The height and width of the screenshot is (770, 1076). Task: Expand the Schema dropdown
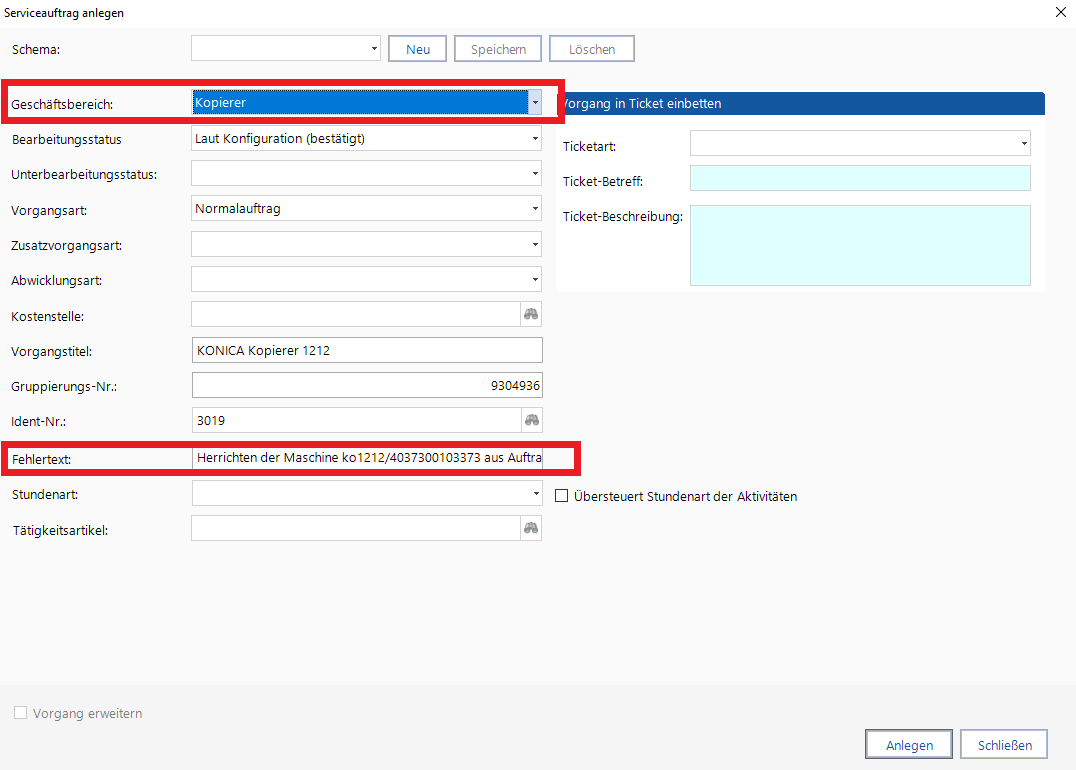(374, 48)
